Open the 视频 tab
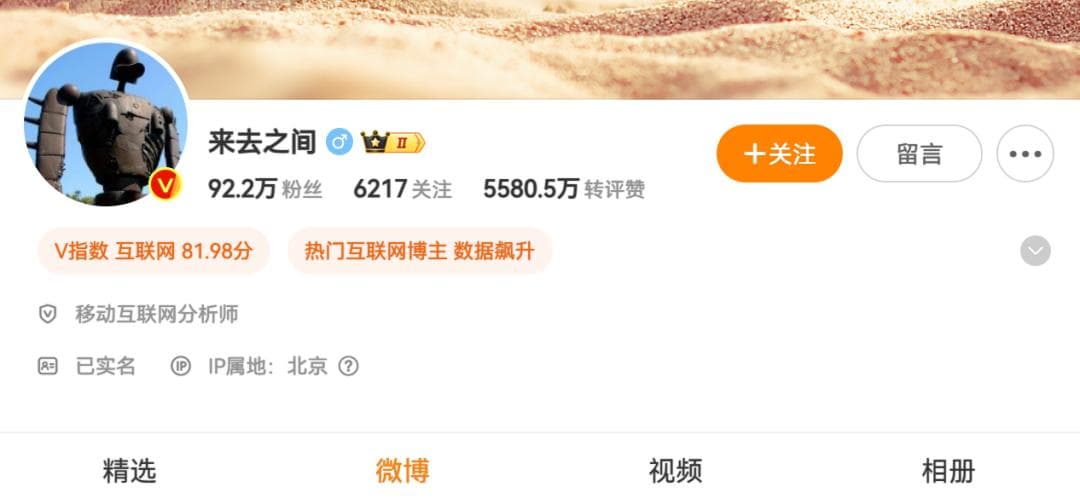The image size is (1080, 504). click(675, 472)
